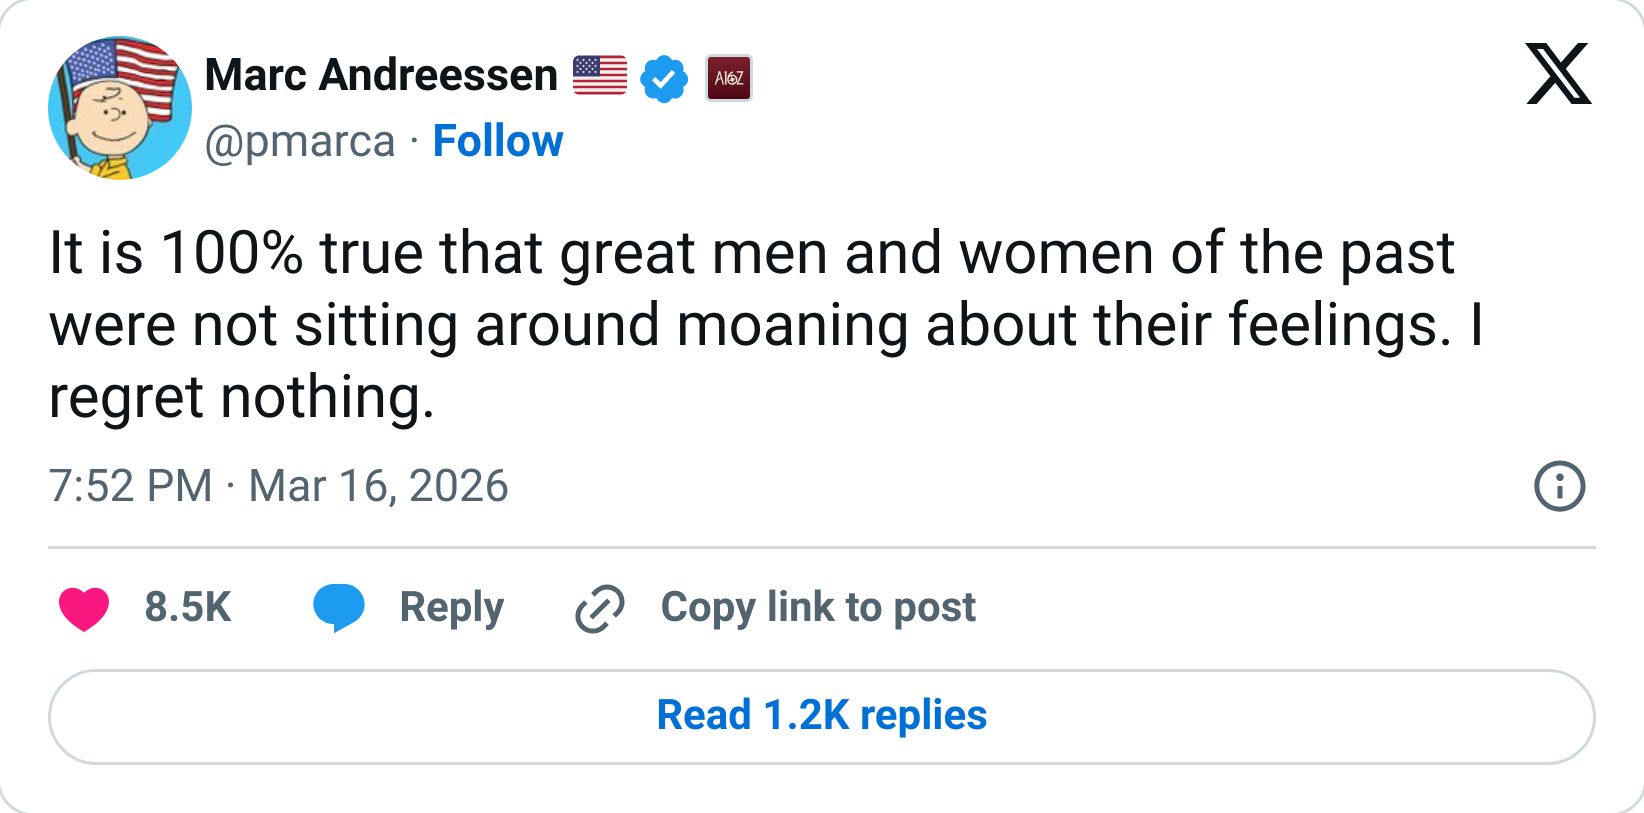Click the 8.5K like count
This screenshot has height=813, width=1644.
click(x=188, y=606)
